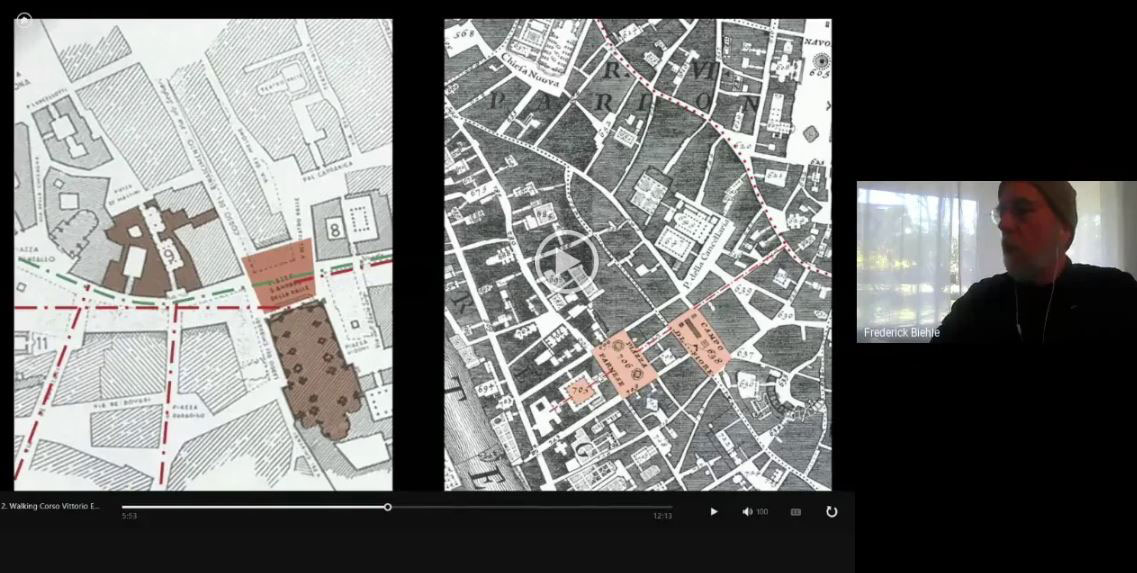Click the number 8 block on the left map
1137x573 pixels.
pos(334,226)
